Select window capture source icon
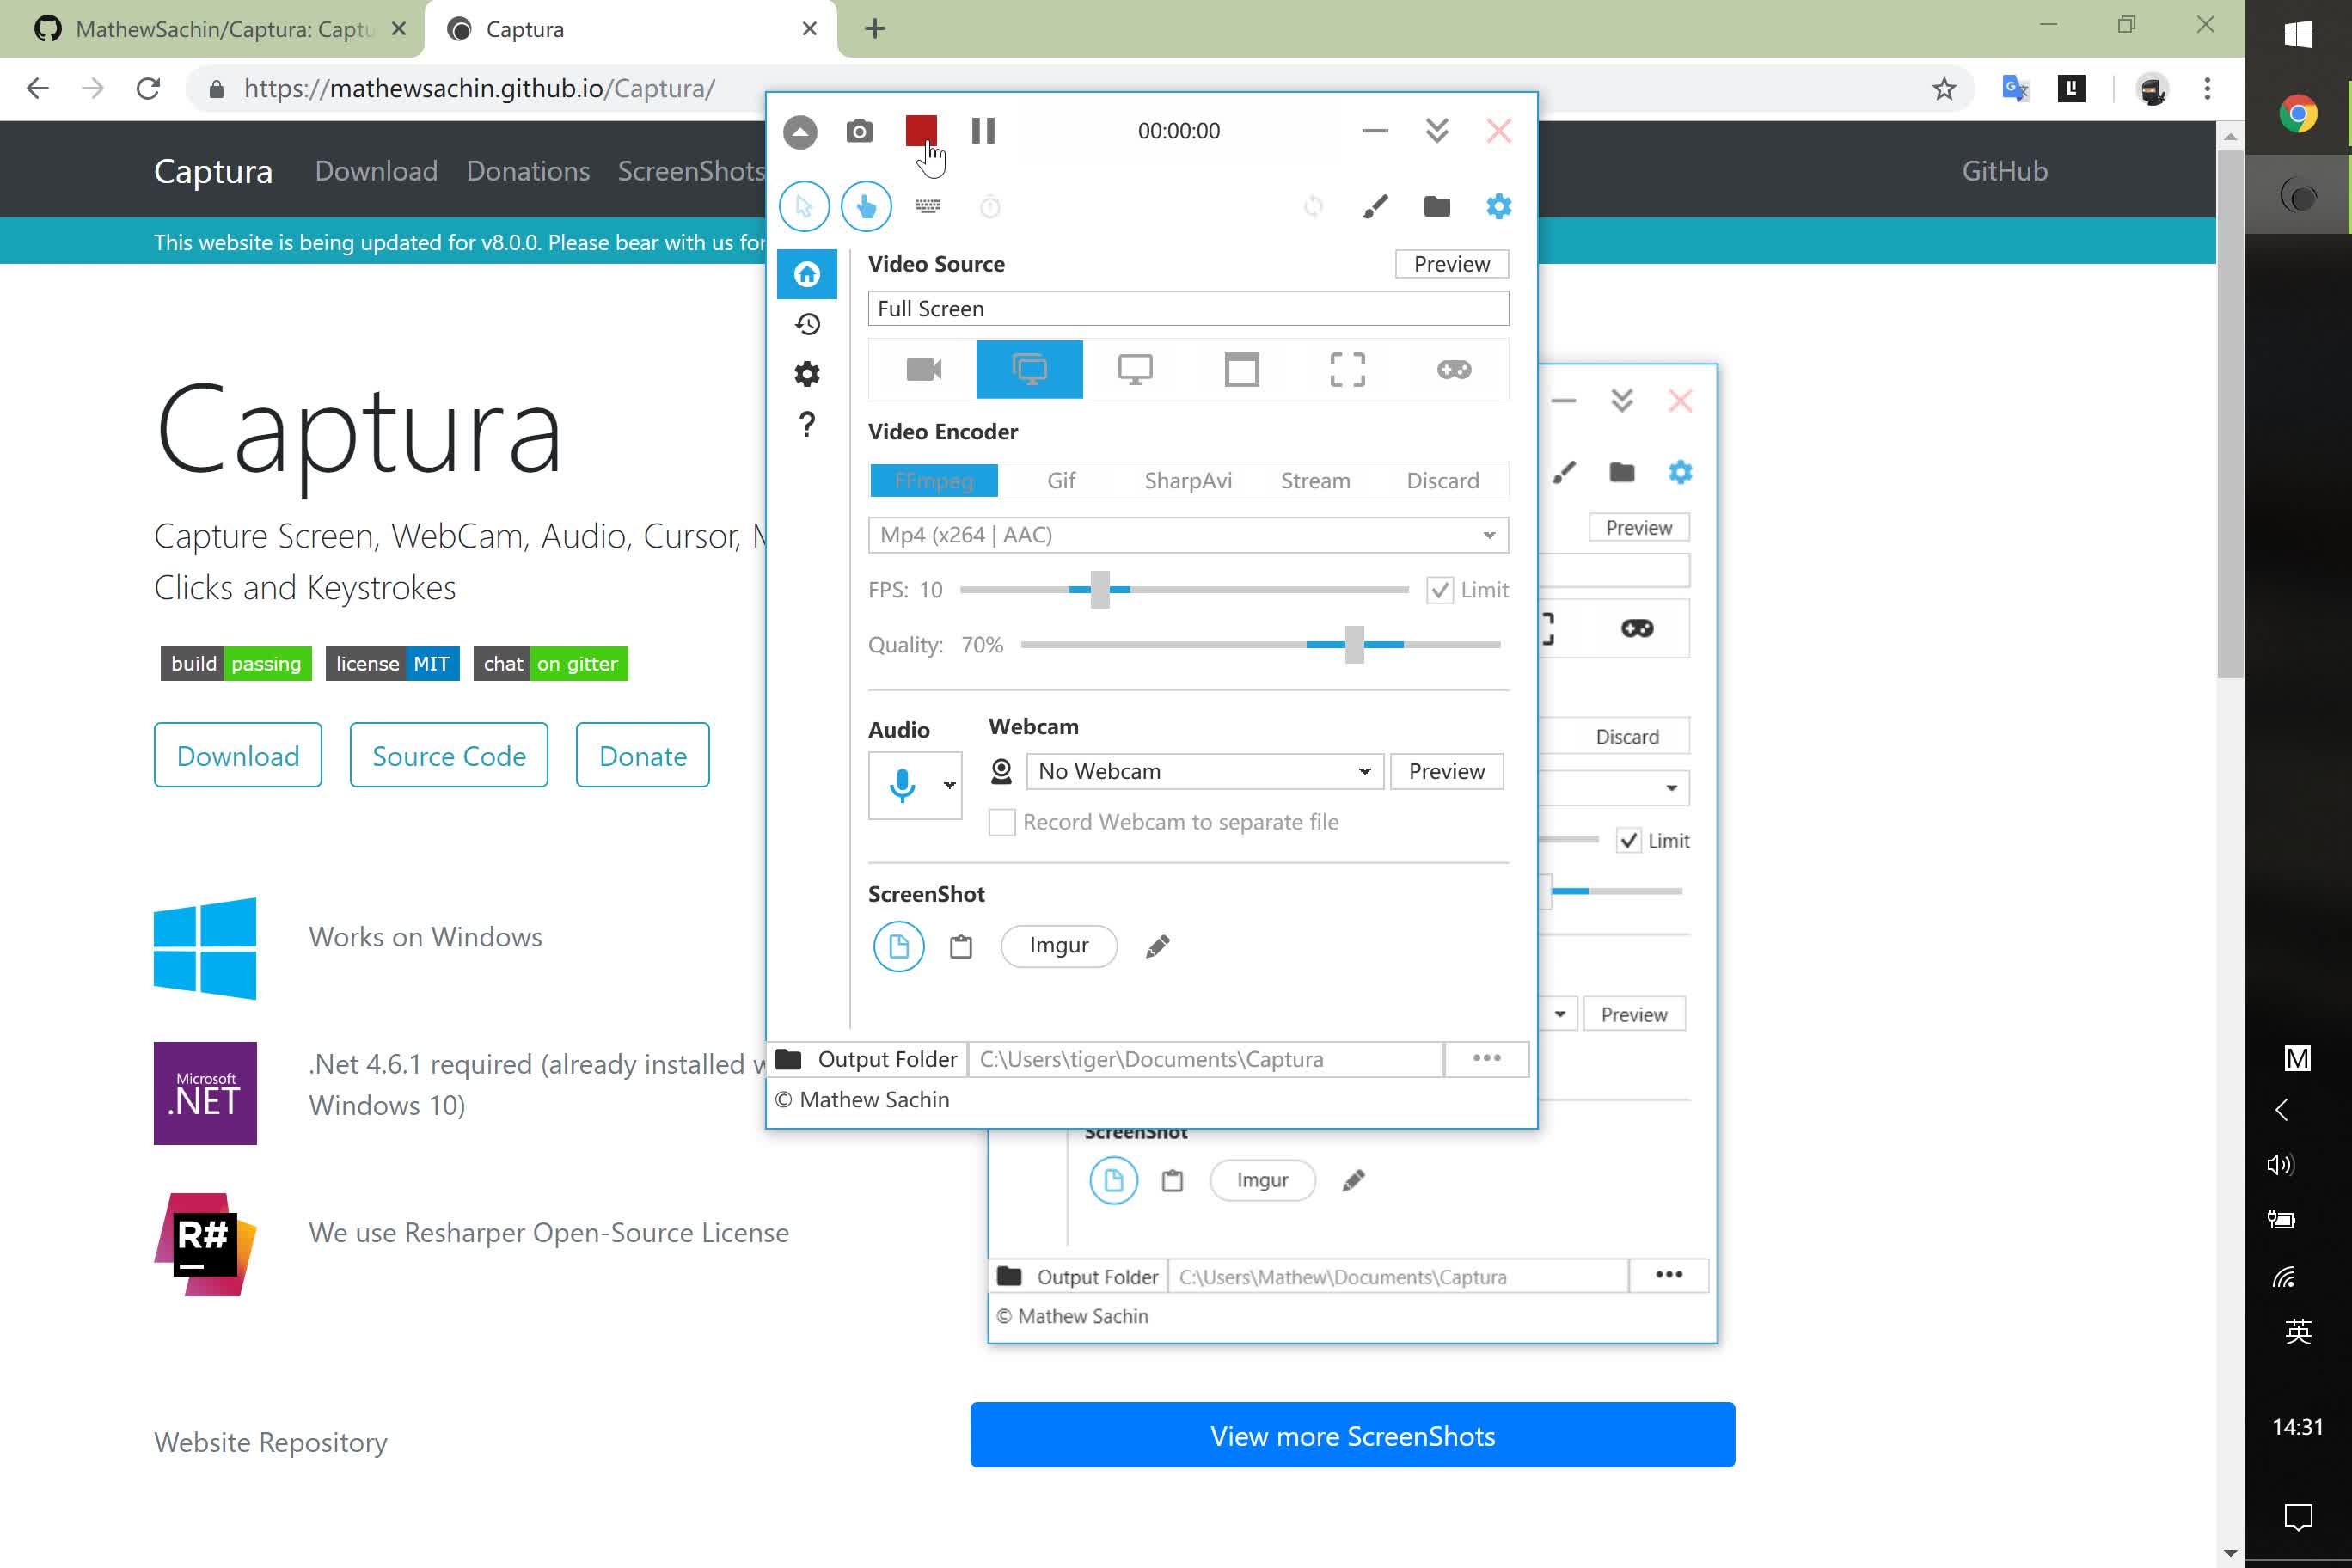The height and width of the screenshot is (1568, 2352). tap(1242, 370)
